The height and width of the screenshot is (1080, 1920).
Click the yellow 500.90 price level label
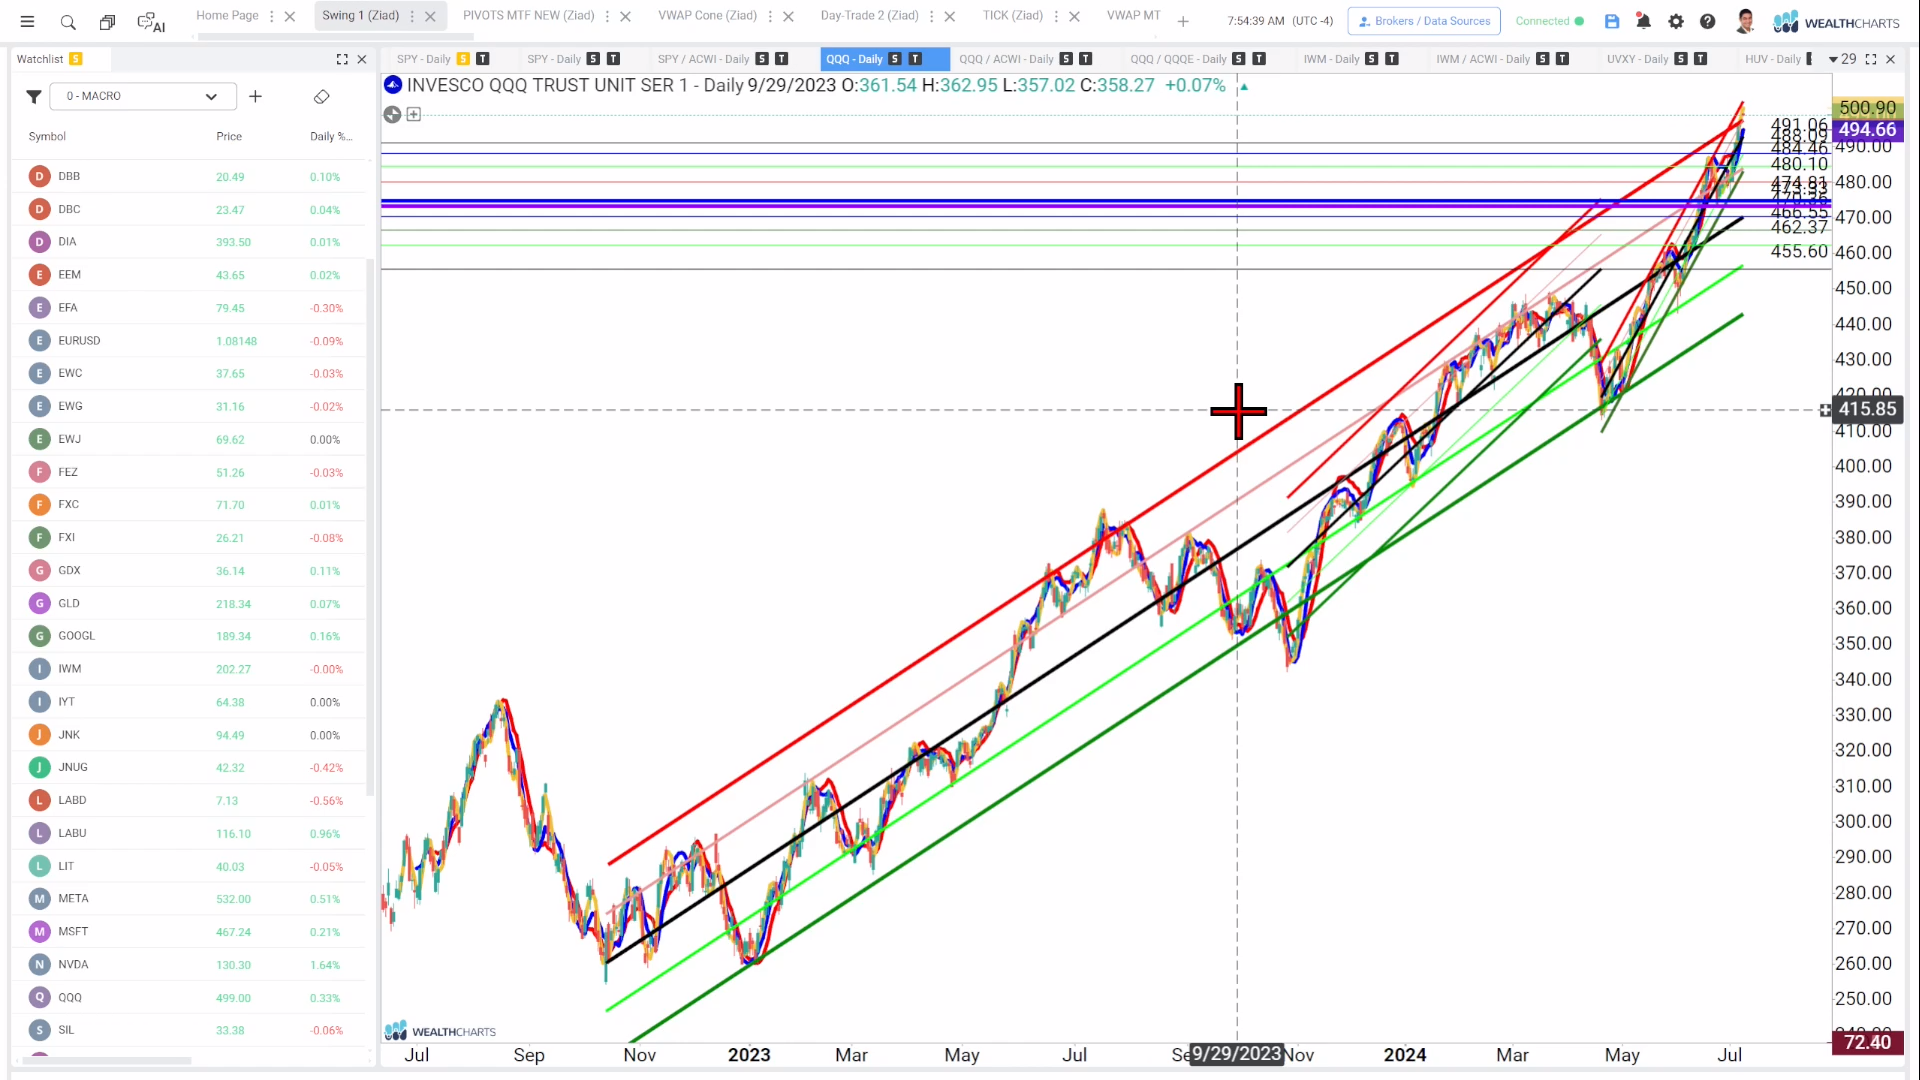point(1867,107)
